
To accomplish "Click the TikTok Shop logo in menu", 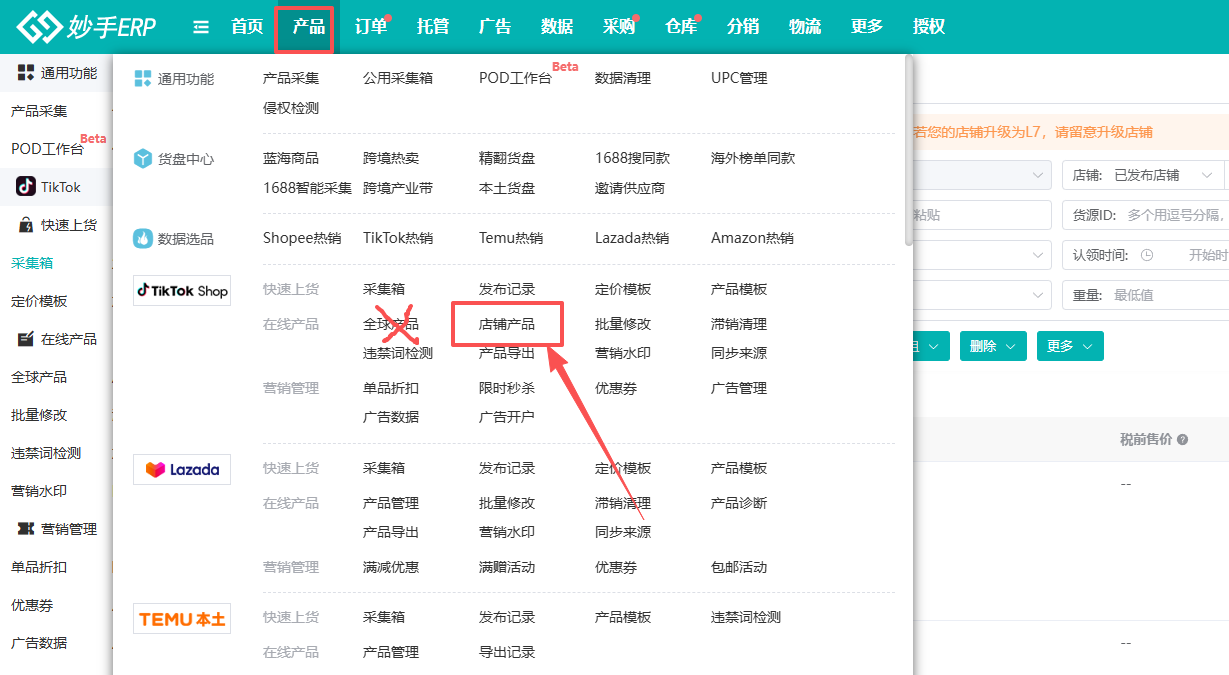I will (182, 291).
